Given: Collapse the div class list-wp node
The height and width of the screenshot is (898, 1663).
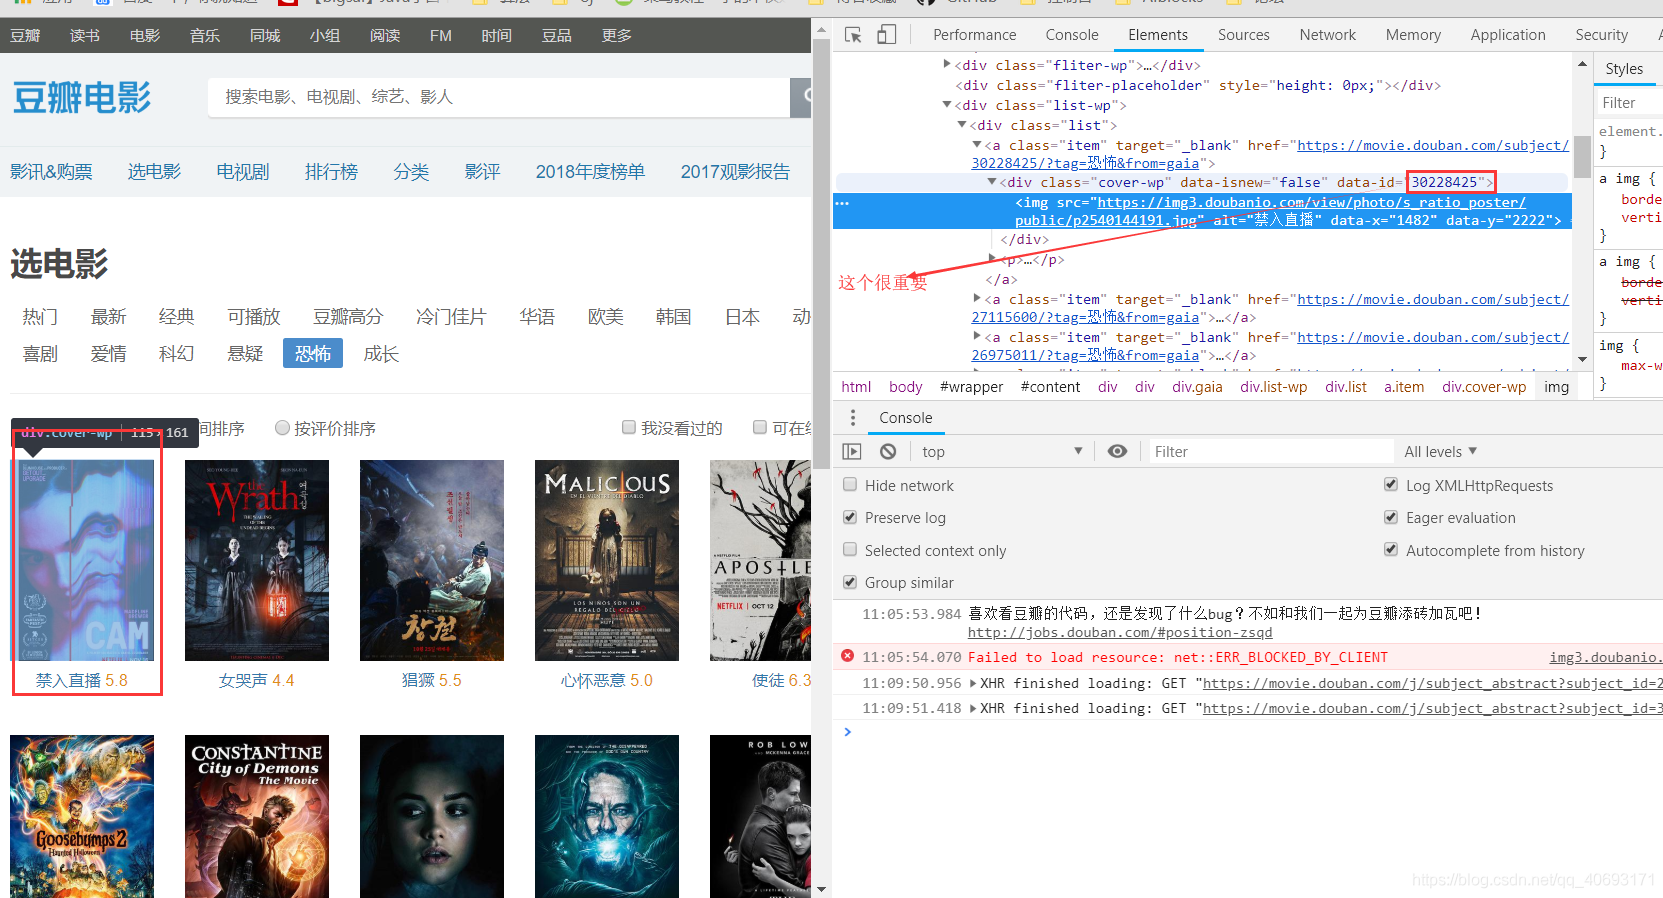Looking at the screenshot, I should coord(947,104).
